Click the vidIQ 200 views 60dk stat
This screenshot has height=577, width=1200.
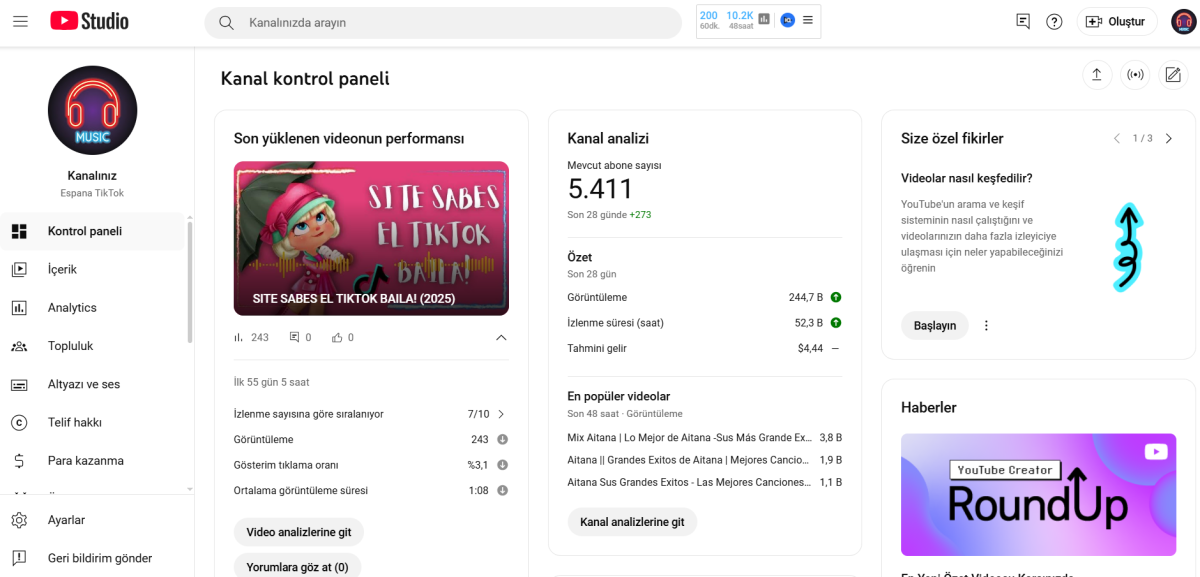709,20
